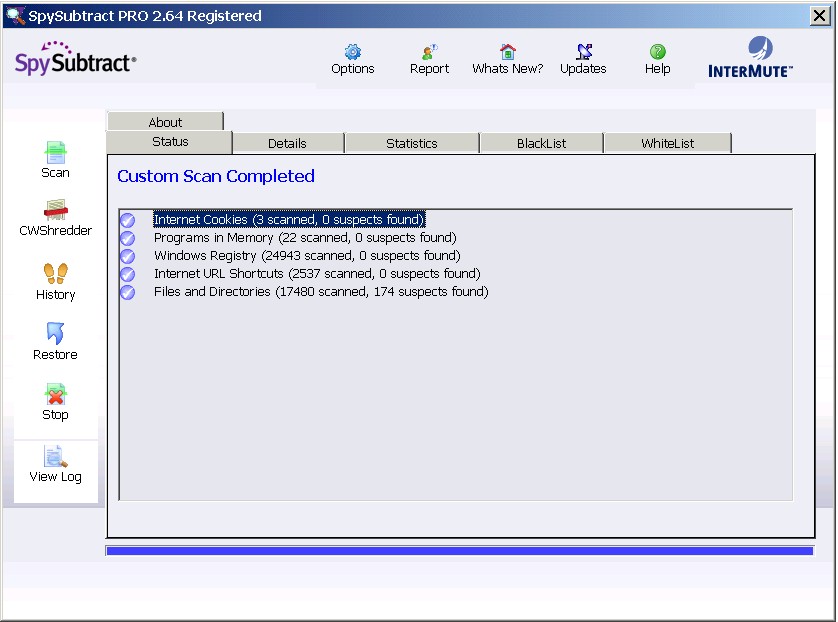Check for Updates via satellite icon

click(584, 52)
